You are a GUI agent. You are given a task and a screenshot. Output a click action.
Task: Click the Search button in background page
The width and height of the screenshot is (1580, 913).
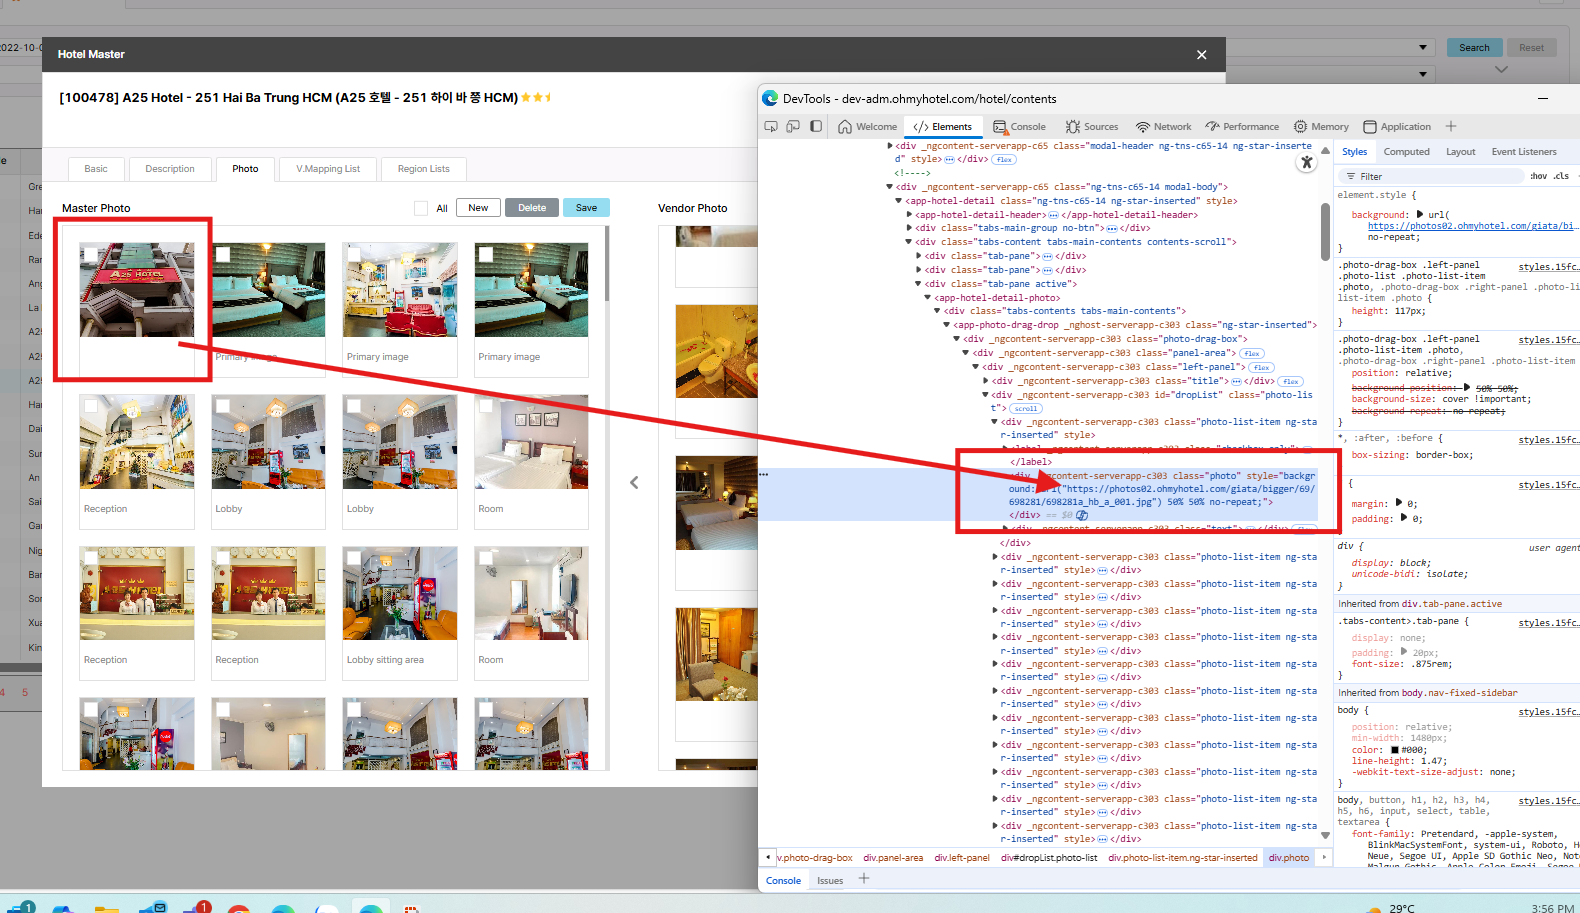click(x=1474, y=48)
